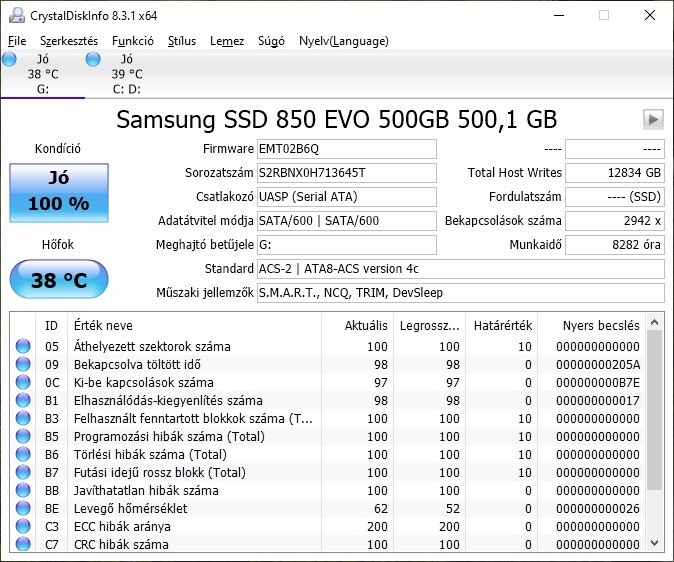
Task: Click the ID column header
Action: pos(51,326)
